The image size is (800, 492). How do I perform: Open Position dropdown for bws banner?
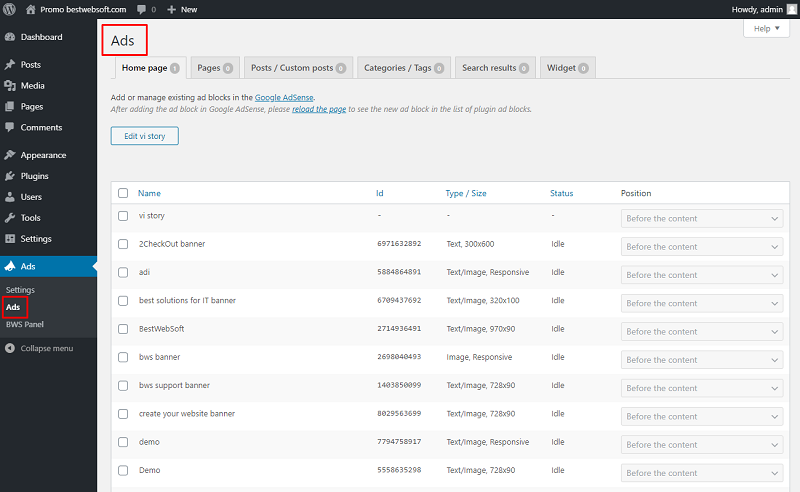pyautogui.click(x=702, y=360)
